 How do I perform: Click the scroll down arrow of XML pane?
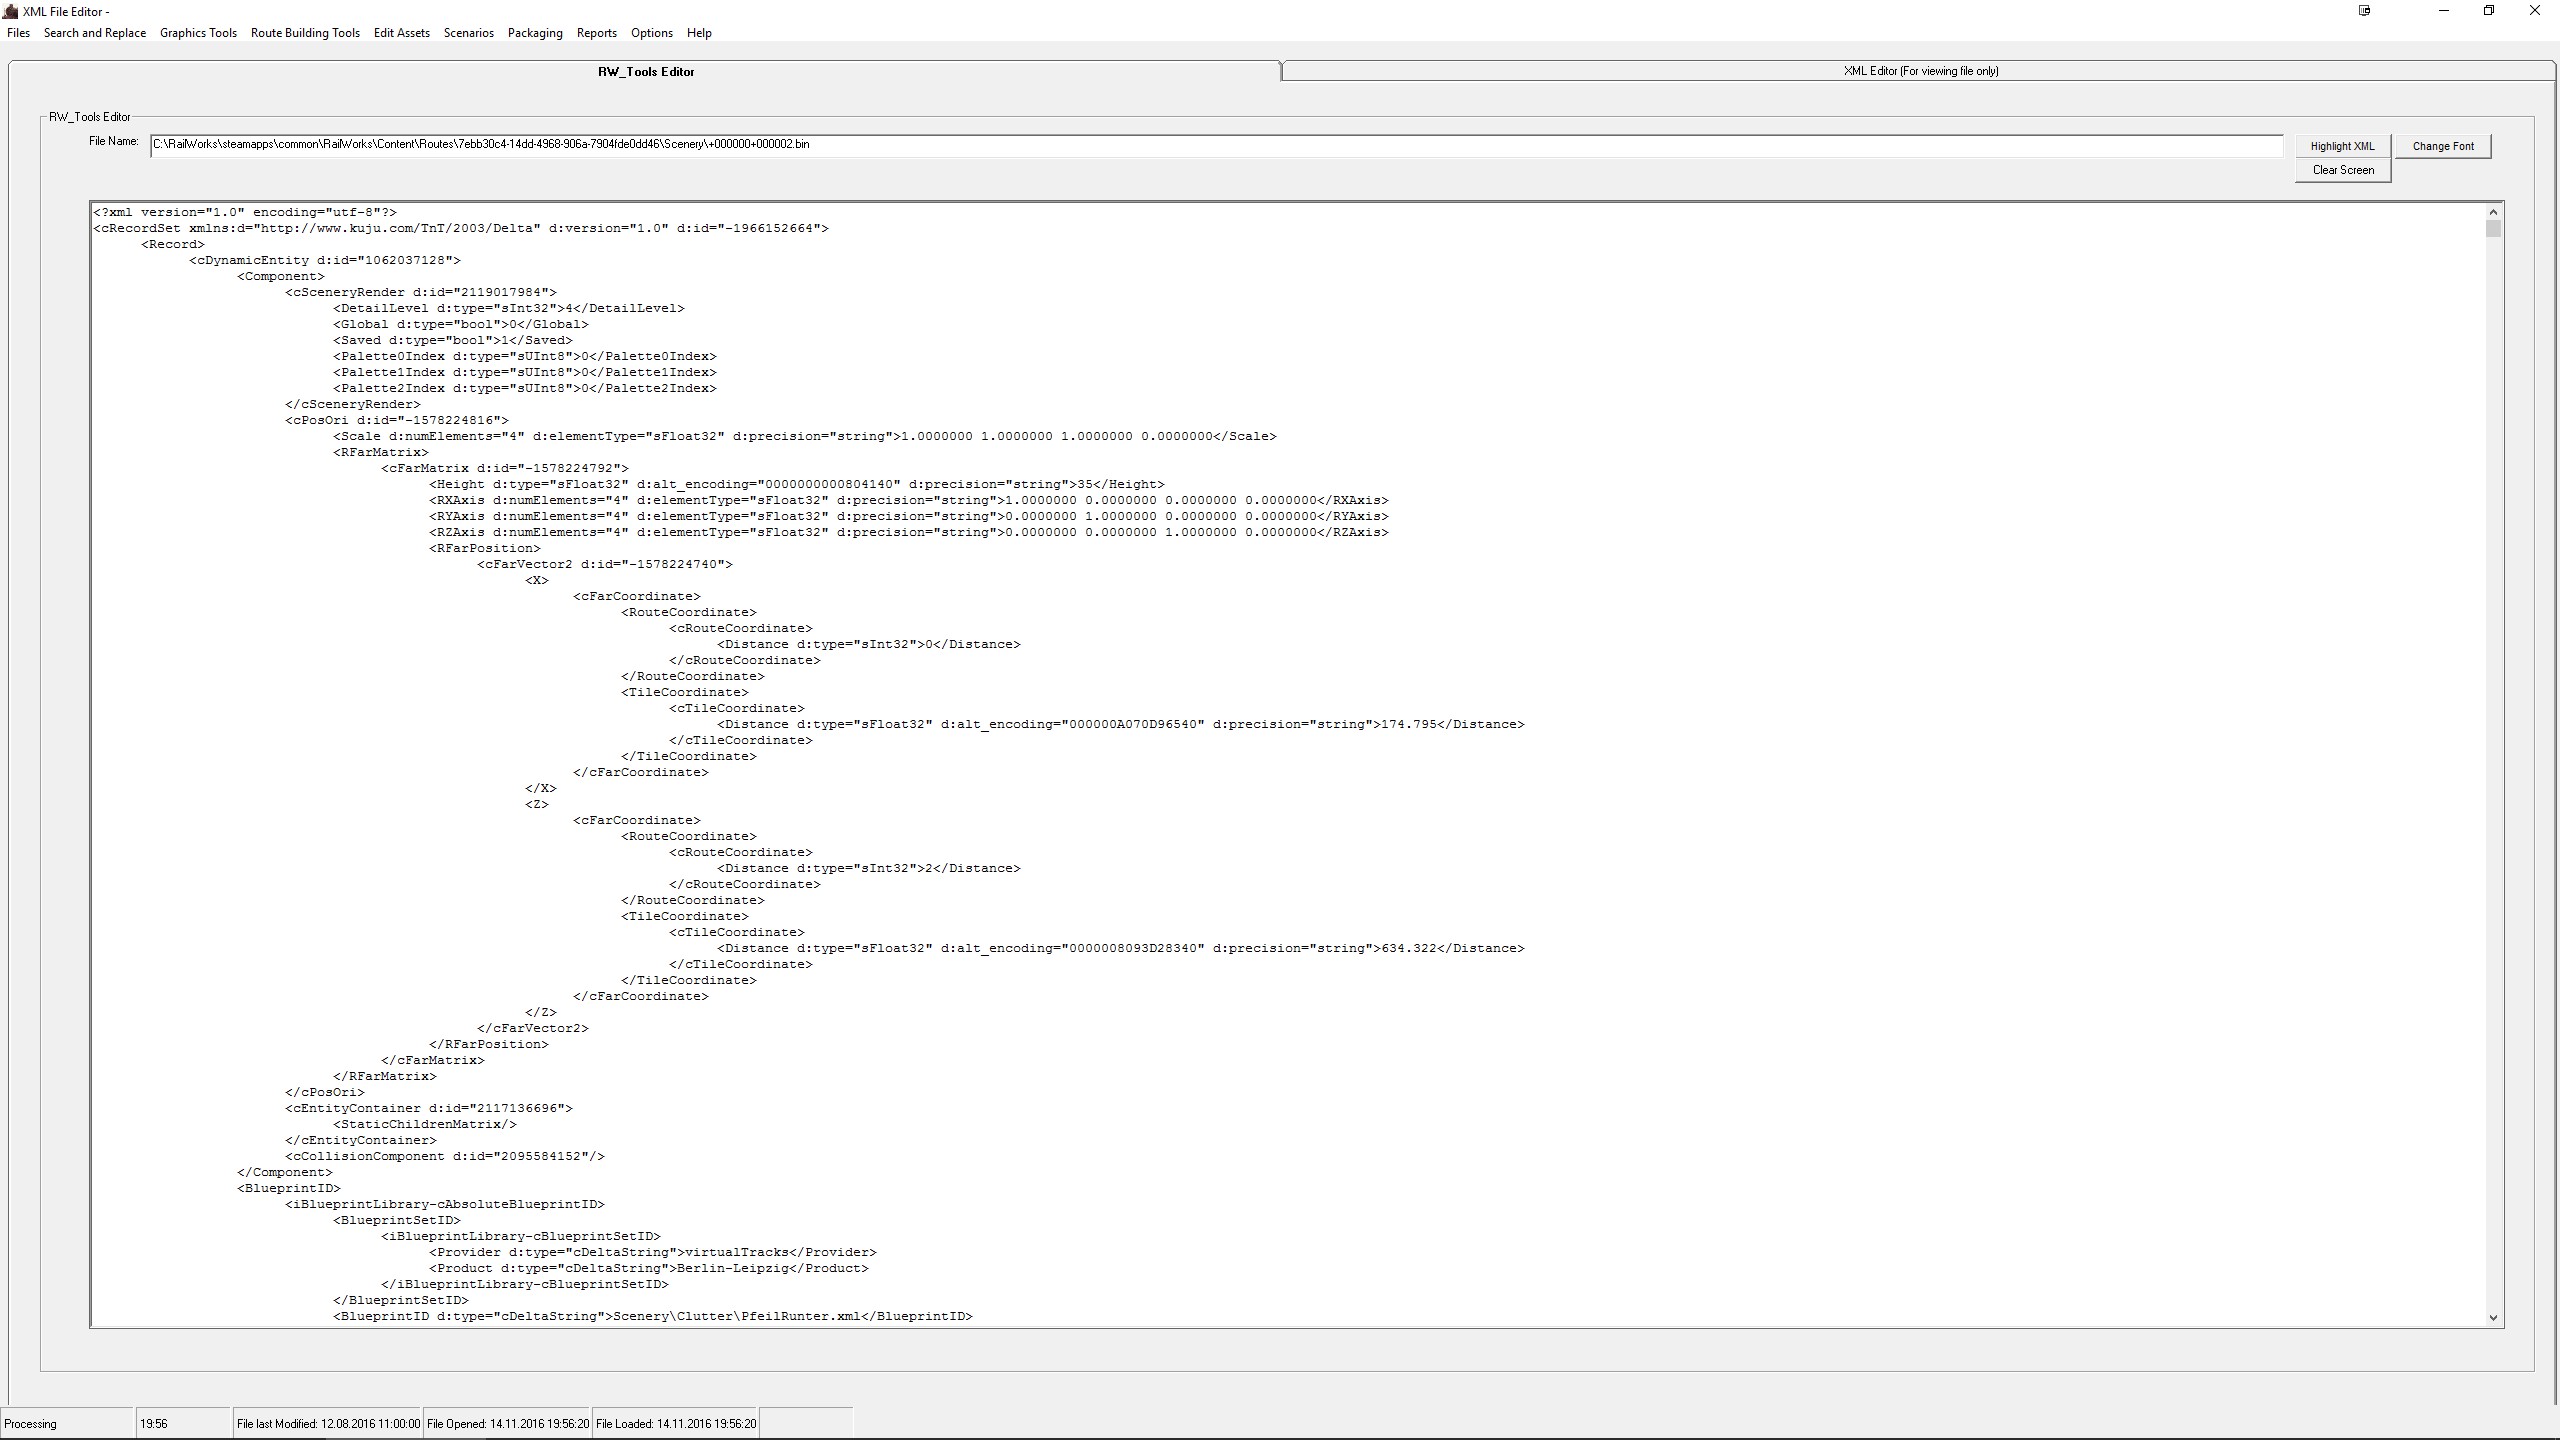click(x=2493, y=1318)
